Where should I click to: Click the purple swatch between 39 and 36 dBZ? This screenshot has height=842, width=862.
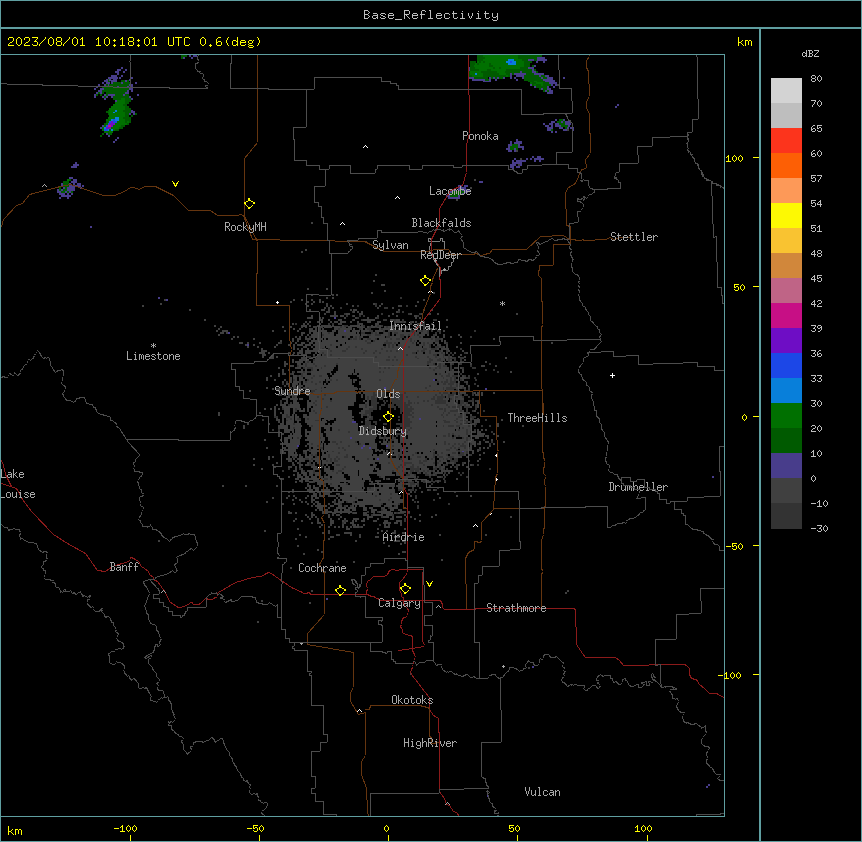pyautogui.click(x=786, y=340)
